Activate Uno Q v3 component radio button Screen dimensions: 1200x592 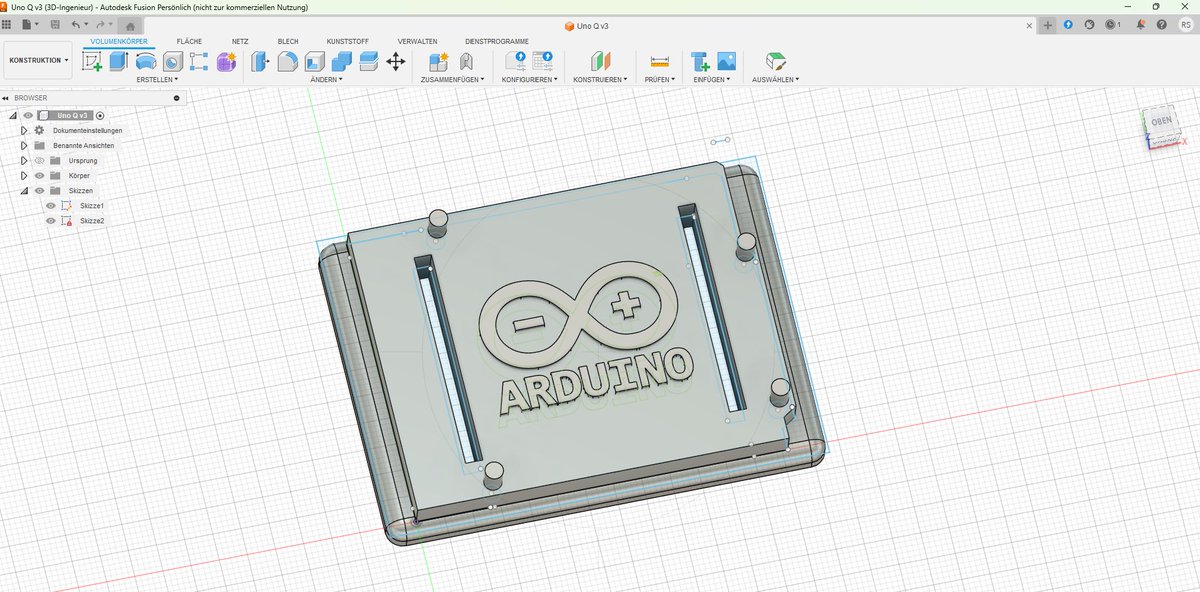pos(100,116)
